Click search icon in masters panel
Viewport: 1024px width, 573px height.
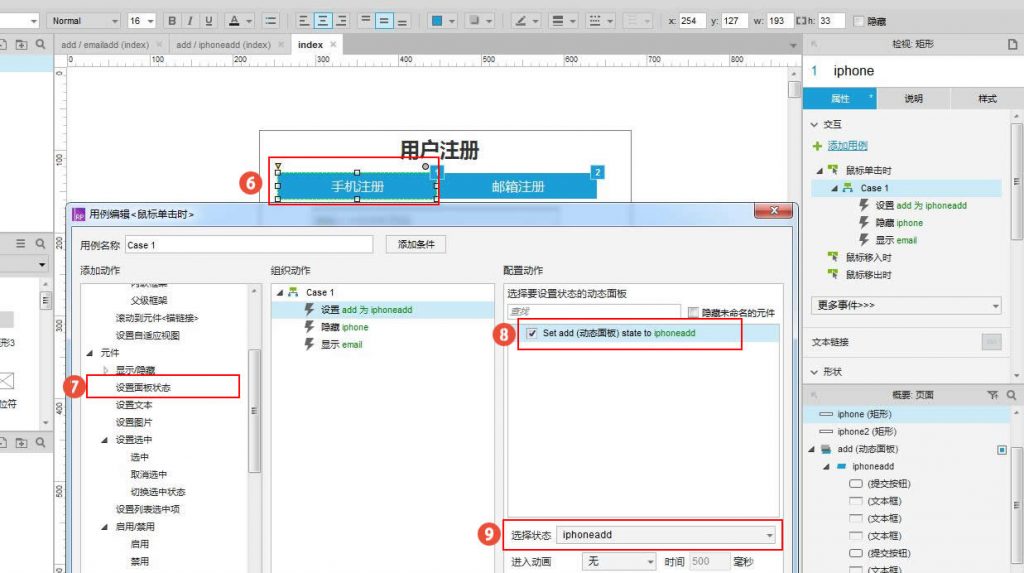tap(40, 442)
